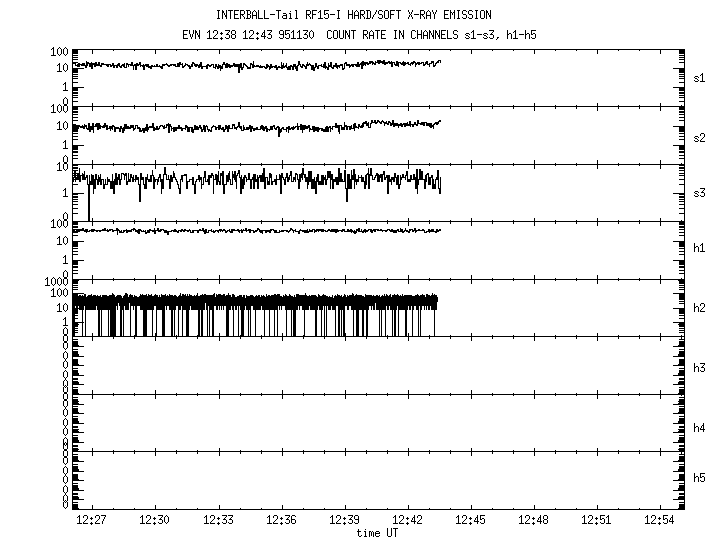Click the 12:54 time tick label
This screenshot has width=720, height=550.
tap(659, 521)
